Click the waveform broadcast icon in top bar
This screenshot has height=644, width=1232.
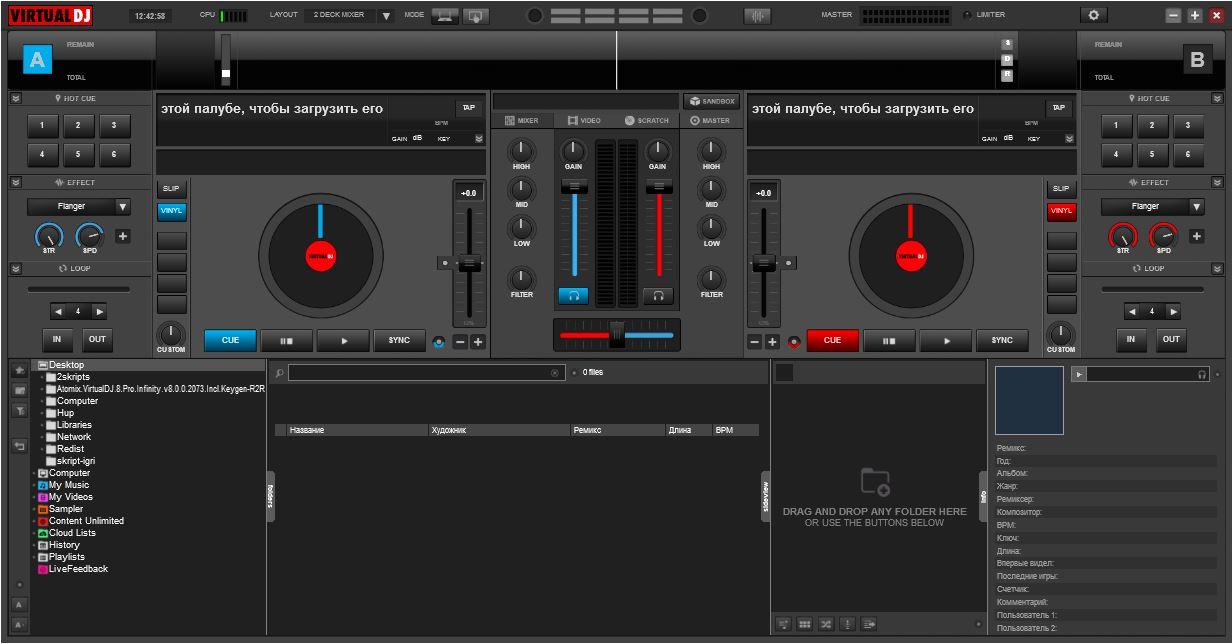[x=758, y=15]
